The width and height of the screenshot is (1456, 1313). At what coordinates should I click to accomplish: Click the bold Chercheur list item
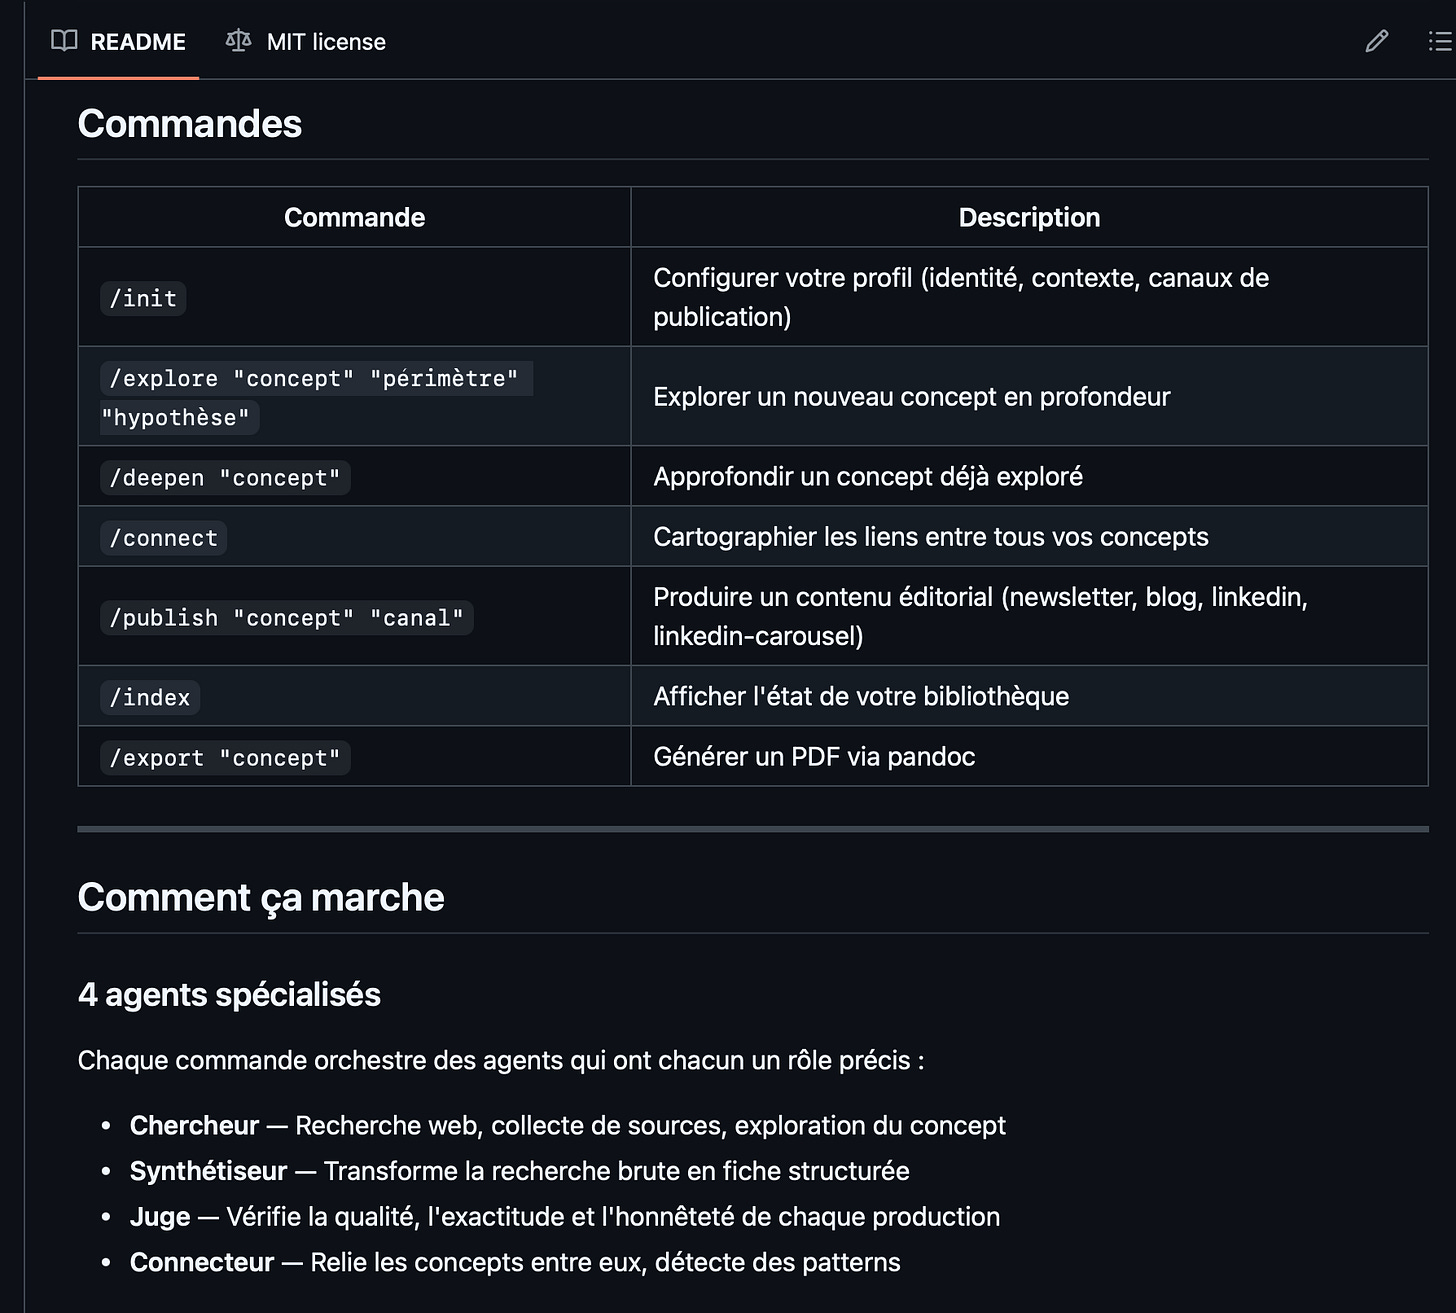[194, 1125]
